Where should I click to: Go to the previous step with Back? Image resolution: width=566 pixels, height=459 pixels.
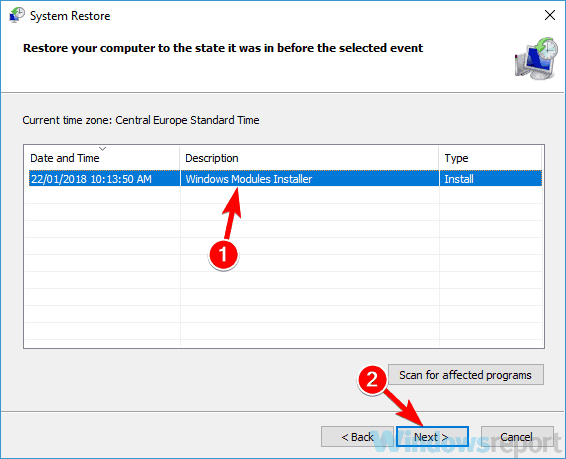357,437
